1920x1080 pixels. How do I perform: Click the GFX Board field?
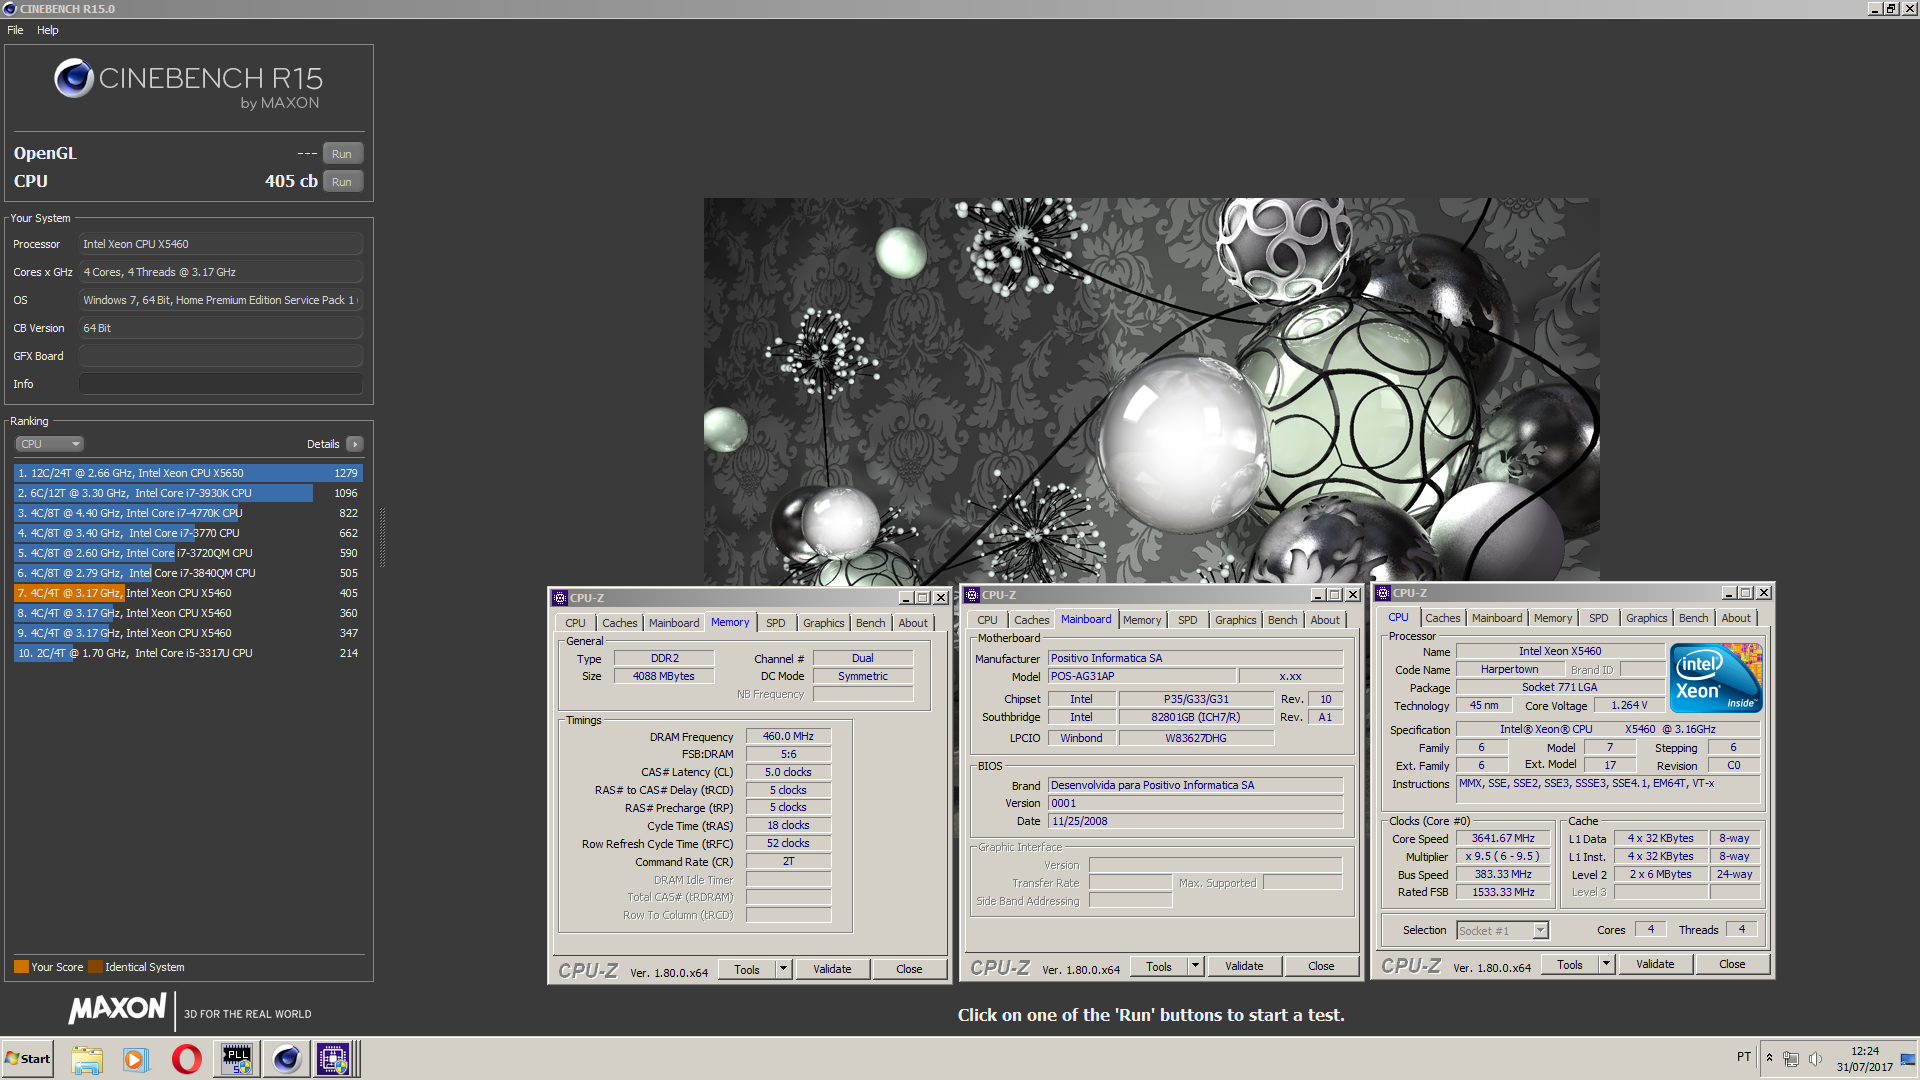(220, 356)
